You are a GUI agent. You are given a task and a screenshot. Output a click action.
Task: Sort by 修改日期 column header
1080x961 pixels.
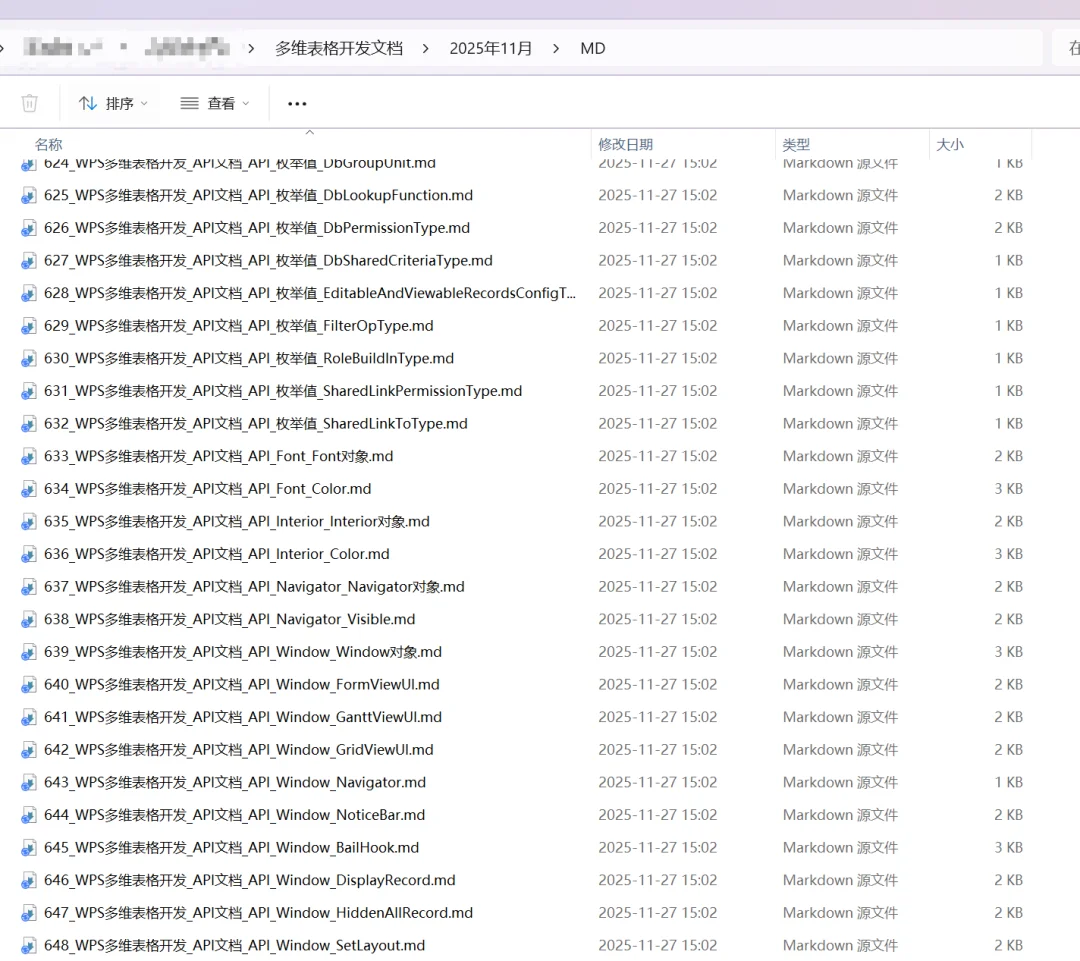click(625, 145)
